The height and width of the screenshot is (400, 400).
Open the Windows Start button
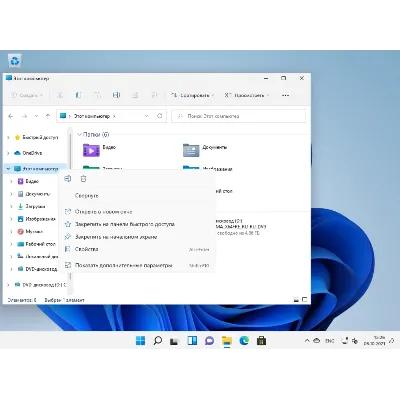tap(141, 341)
